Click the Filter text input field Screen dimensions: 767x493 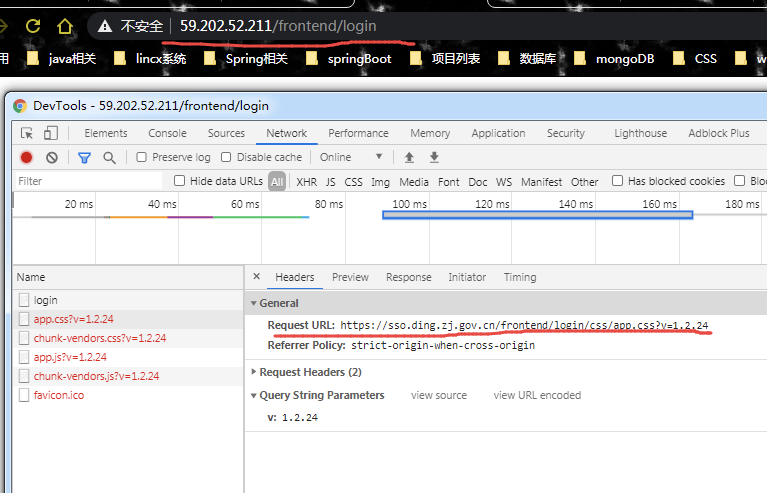pyautogui.click(x=88, y=181)
